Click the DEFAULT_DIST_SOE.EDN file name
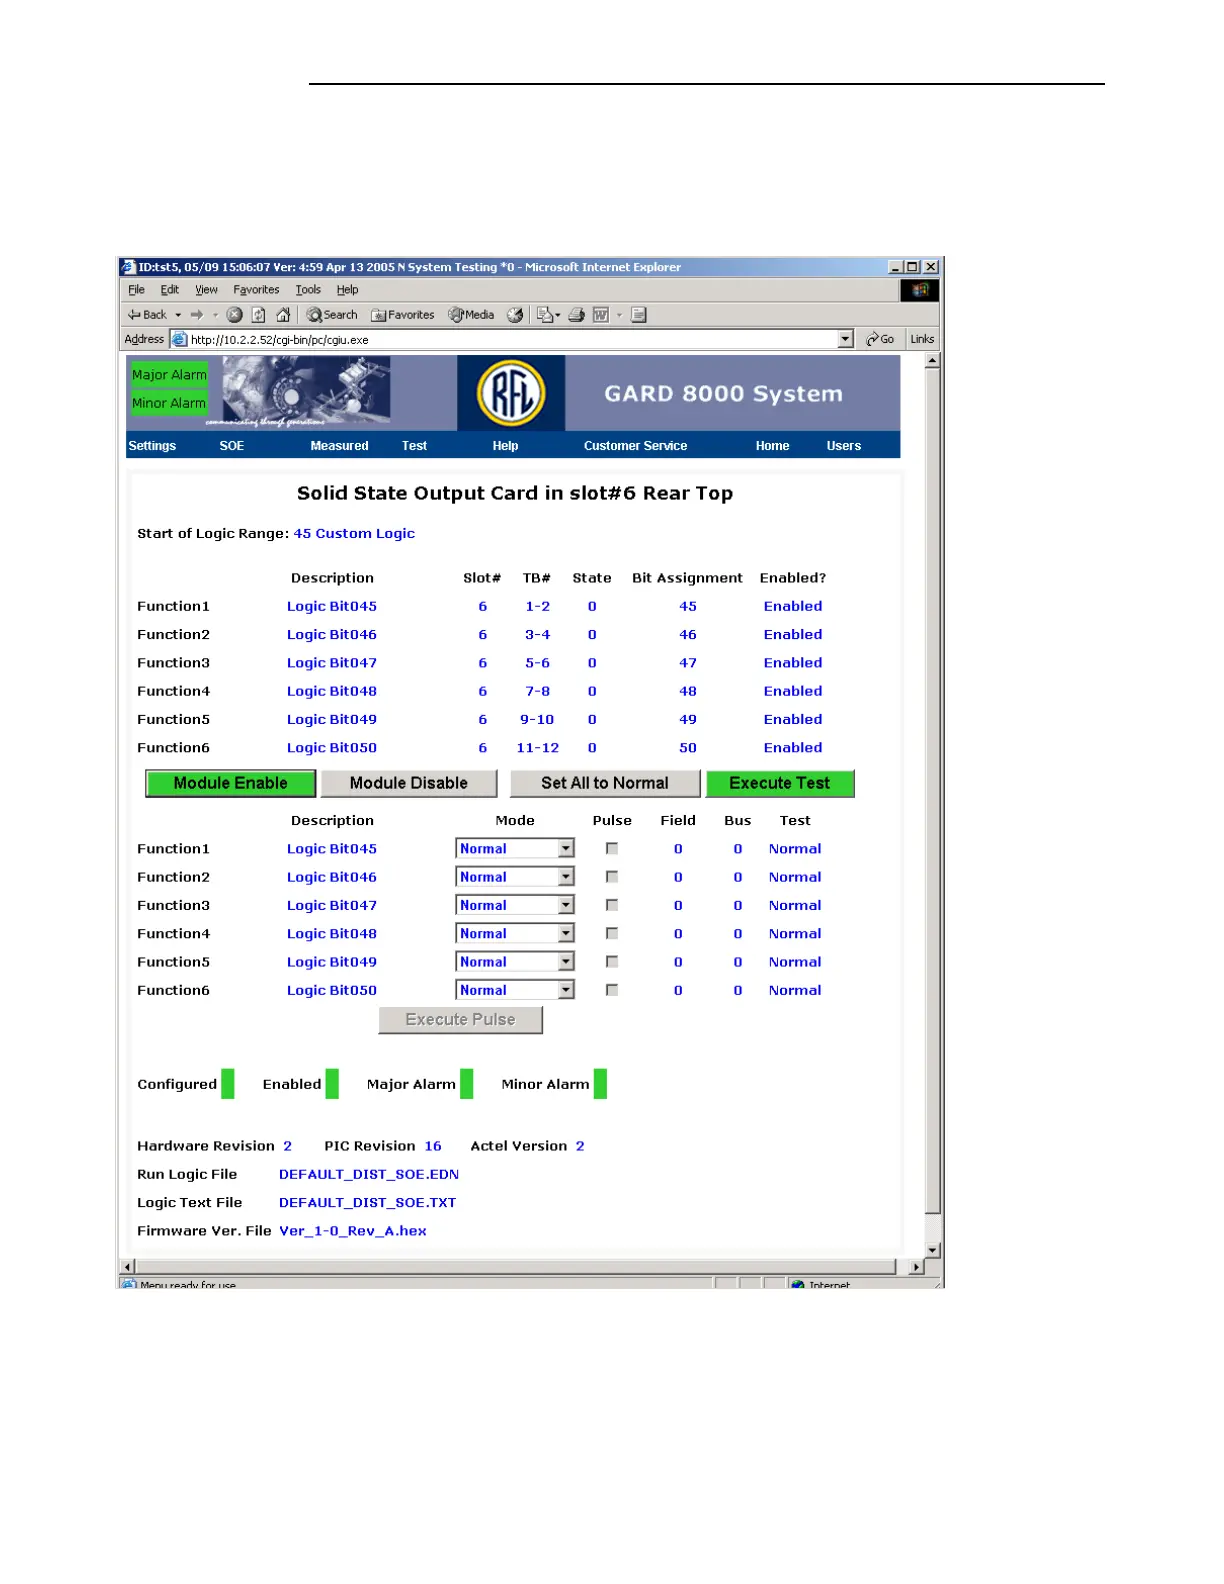 point(369,1175)
